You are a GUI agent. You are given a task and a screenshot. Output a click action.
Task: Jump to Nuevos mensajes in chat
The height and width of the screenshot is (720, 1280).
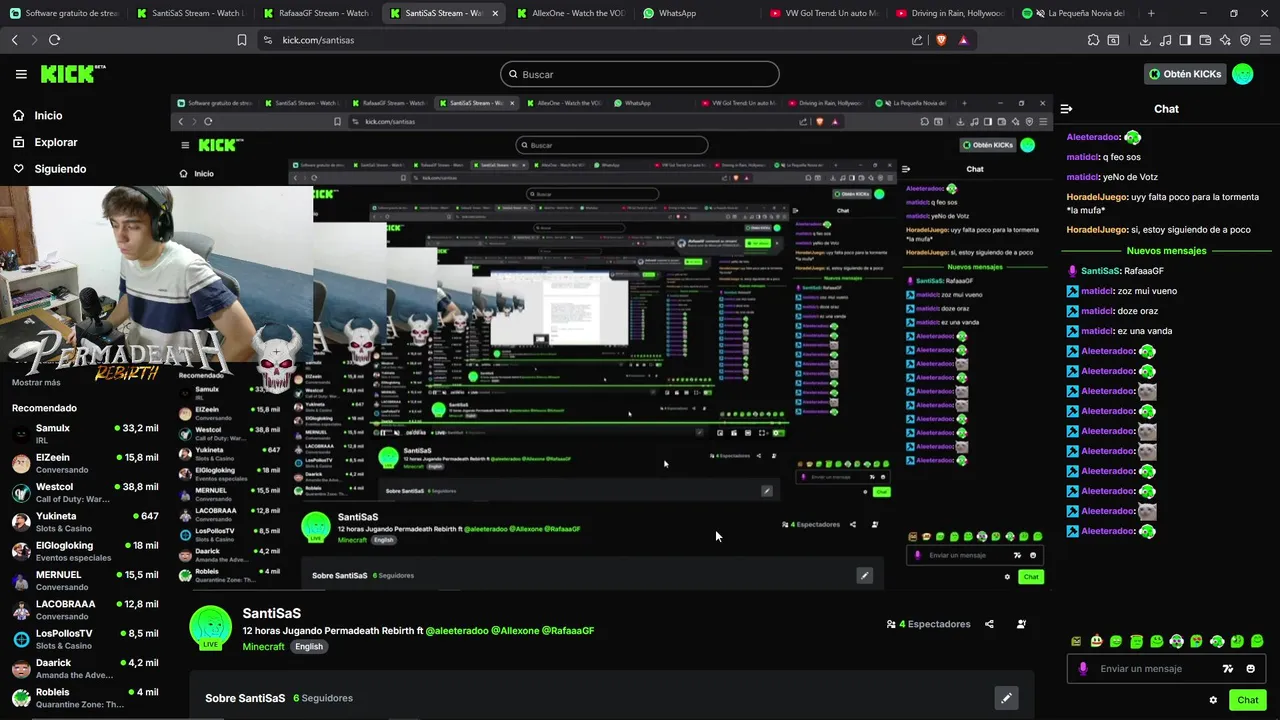tap(1166, 251)
